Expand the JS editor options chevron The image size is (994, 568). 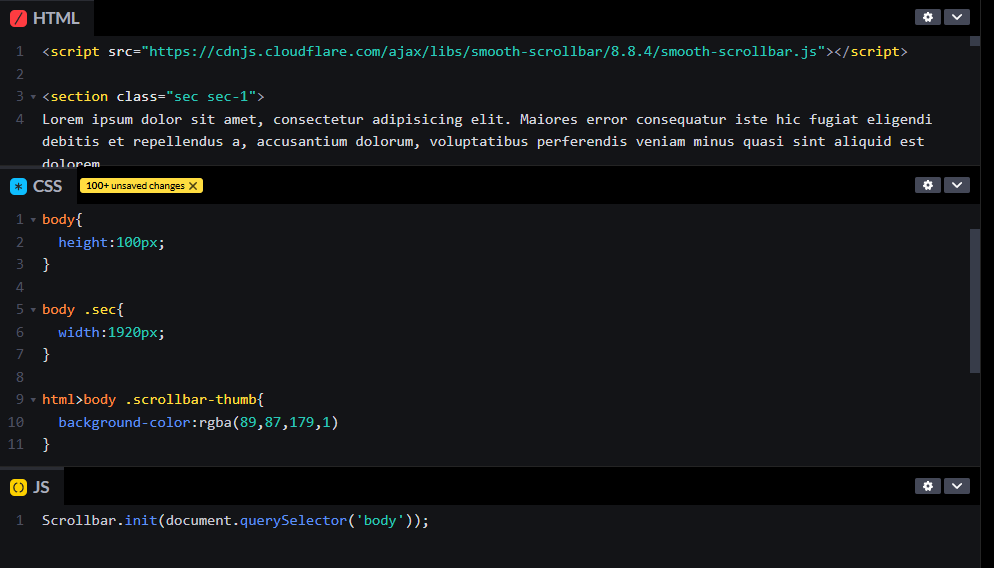(x=957, y=486)
